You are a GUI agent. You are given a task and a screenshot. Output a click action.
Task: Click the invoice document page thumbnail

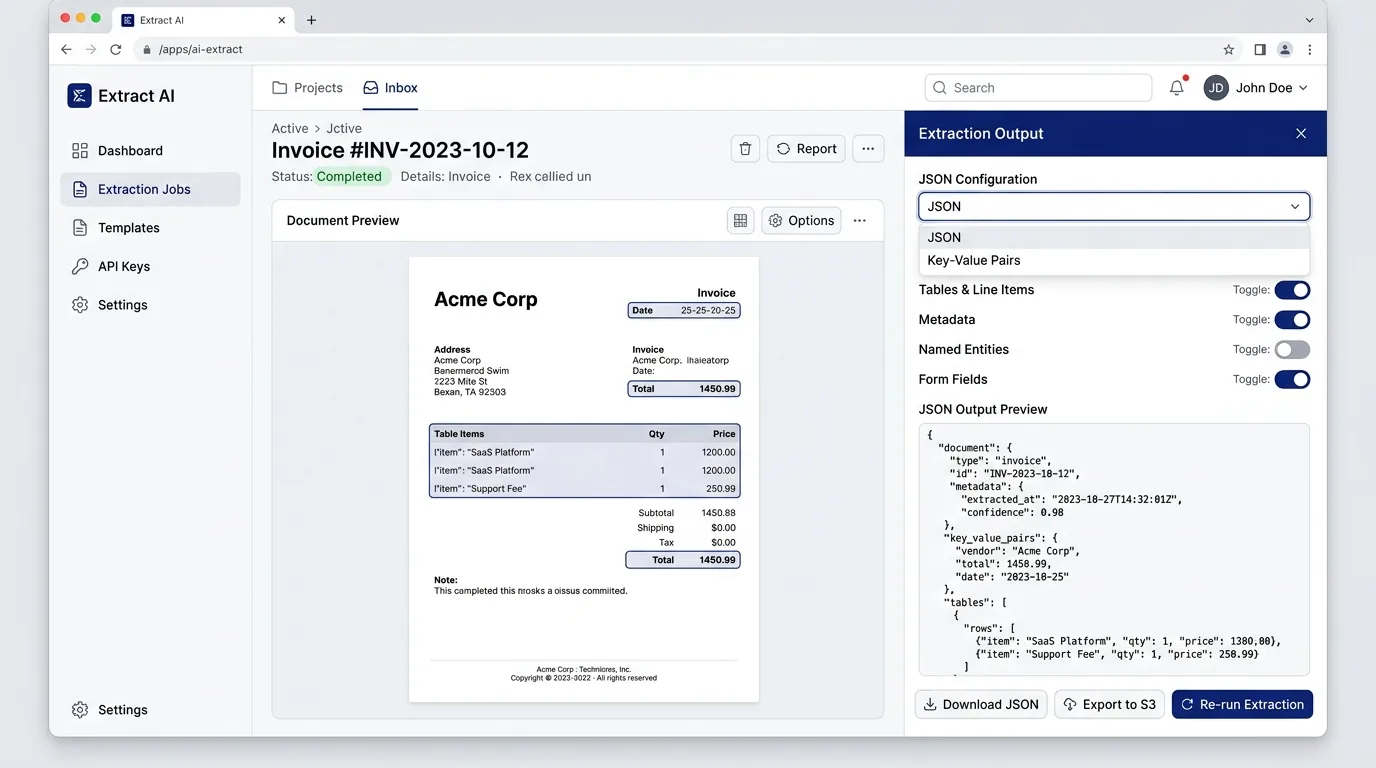[584, 479]
